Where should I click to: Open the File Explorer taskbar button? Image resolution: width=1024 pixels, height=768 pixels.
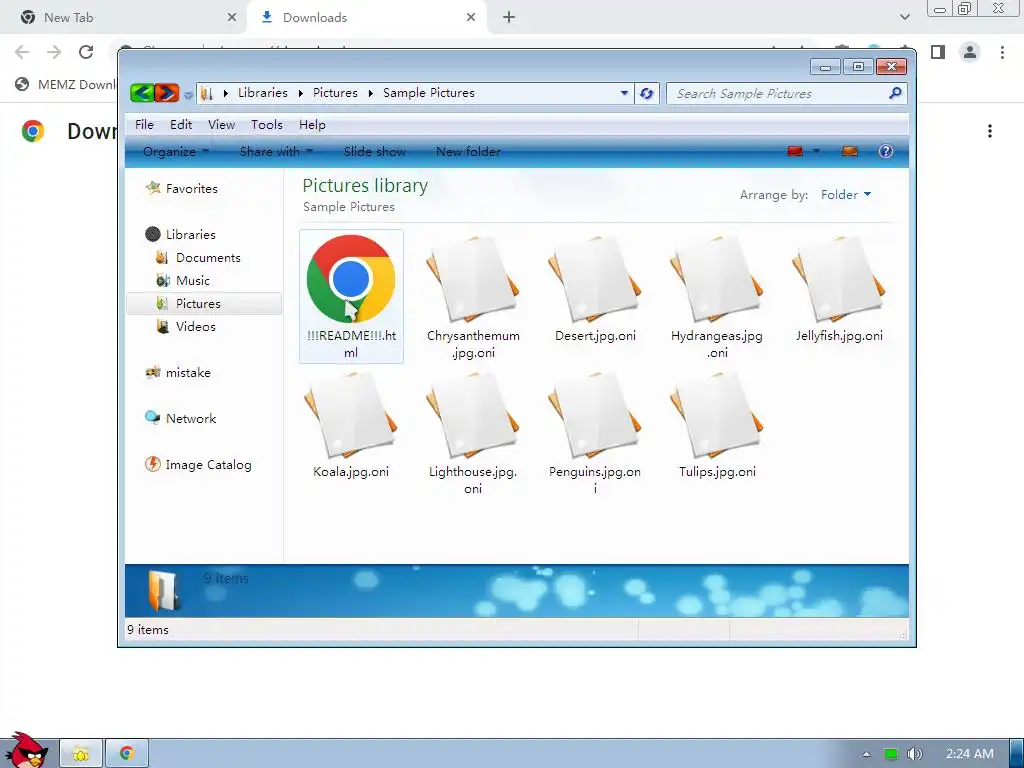click(81, 754)
